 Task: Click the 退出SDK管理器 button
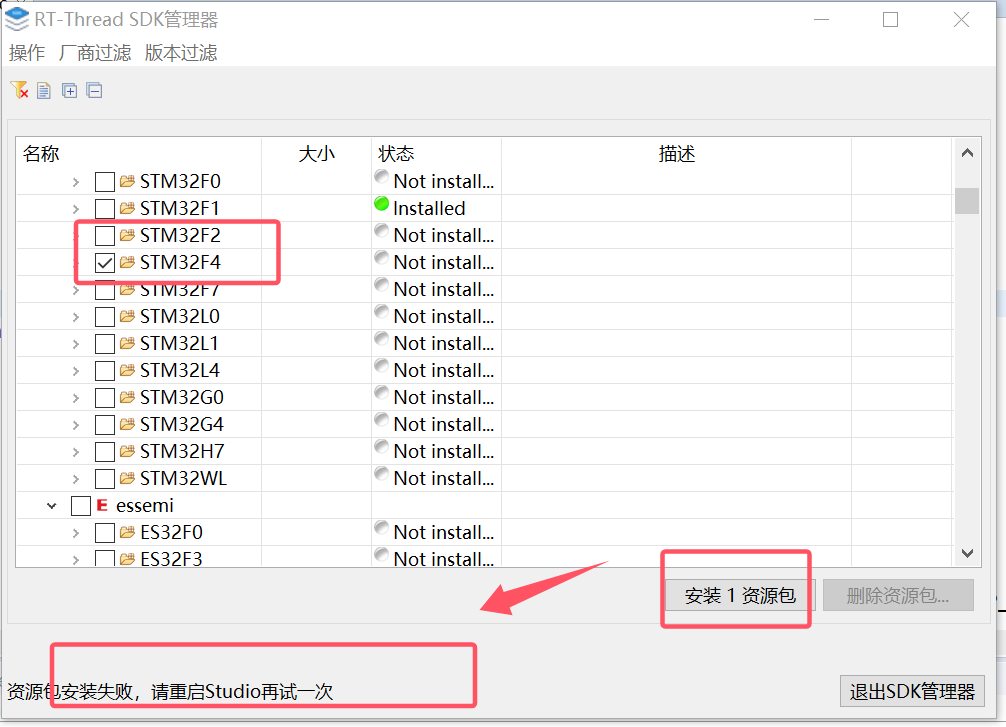tap(912, 691)
